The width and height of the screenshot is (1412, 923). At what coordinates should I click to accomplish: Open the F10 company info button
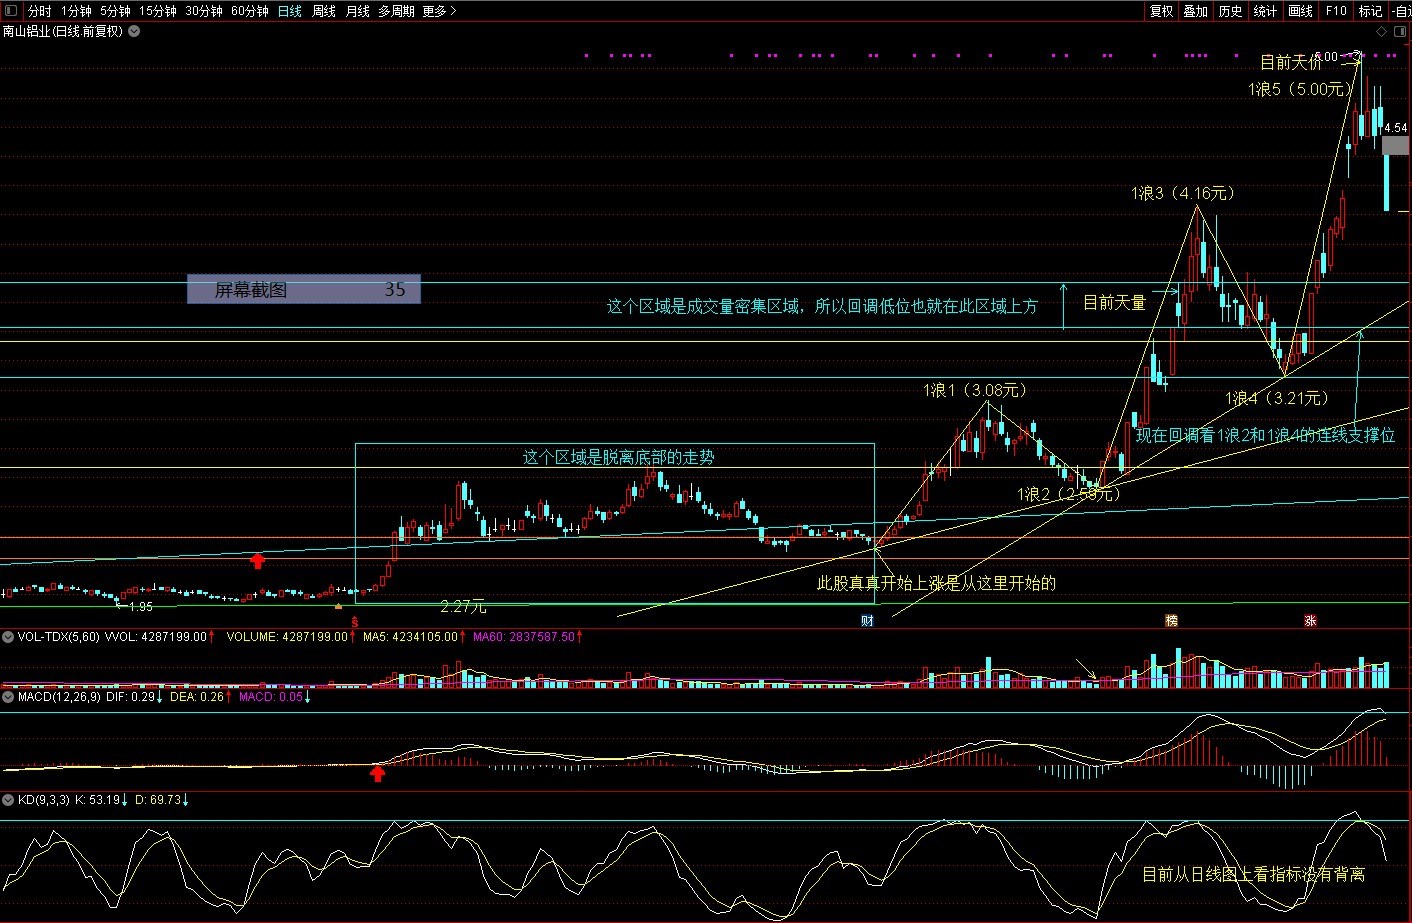1336,11
